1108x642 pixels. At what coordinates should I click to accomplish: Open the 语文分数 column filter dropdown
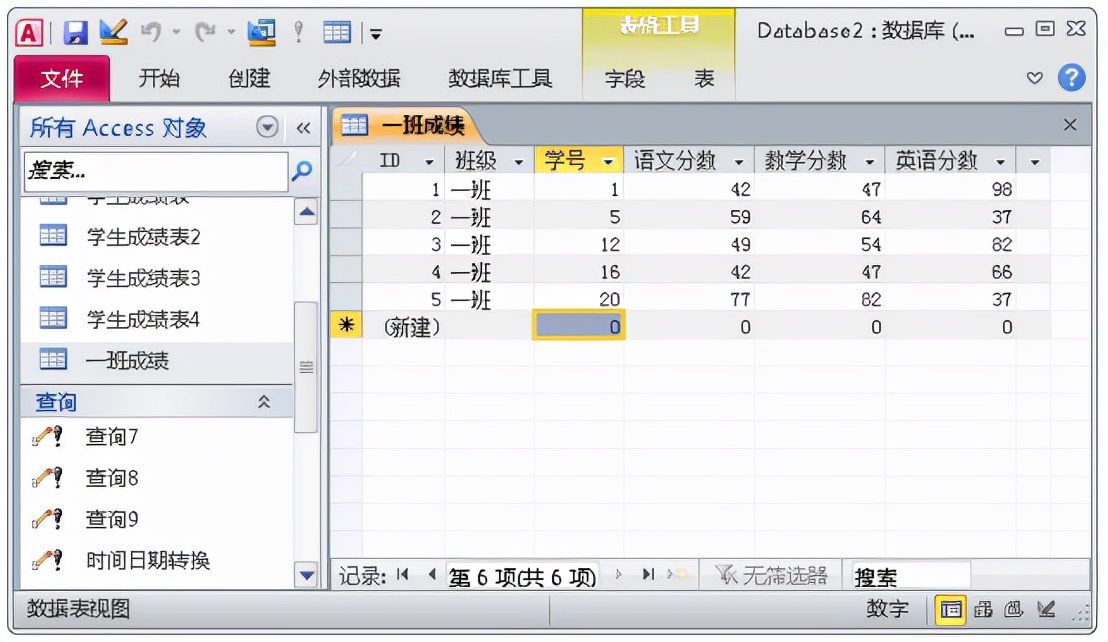pos(739,162)
